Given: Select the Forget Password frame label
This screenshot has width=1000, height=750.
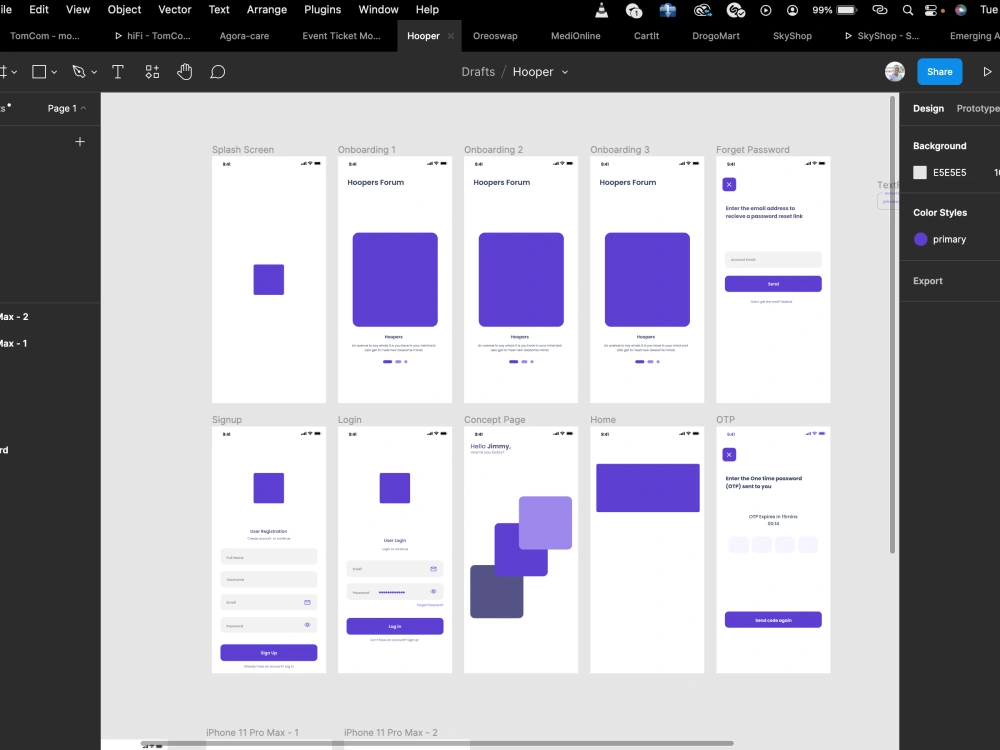Looking at the screenshot, I should coord(753,150).
